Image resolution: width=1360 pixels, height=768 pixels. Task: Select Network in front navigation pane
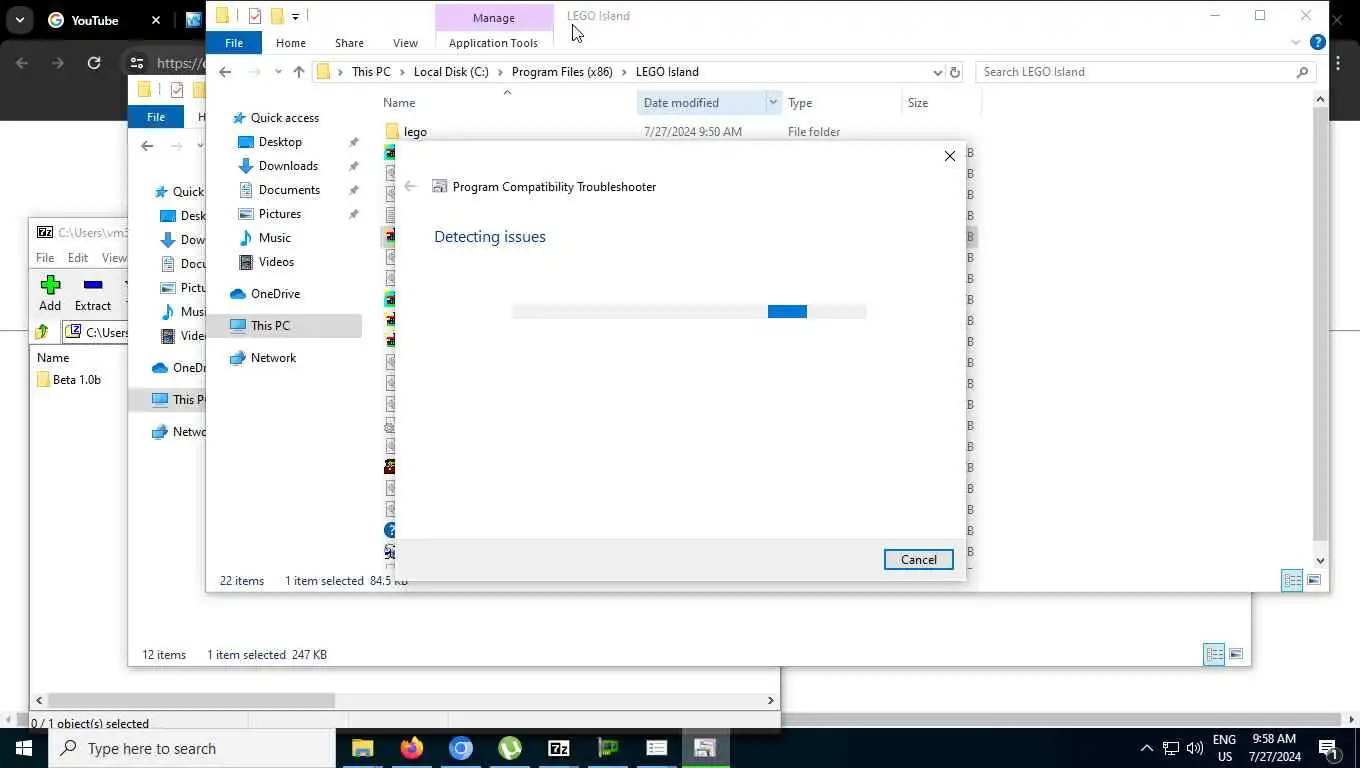click(273, 358)
